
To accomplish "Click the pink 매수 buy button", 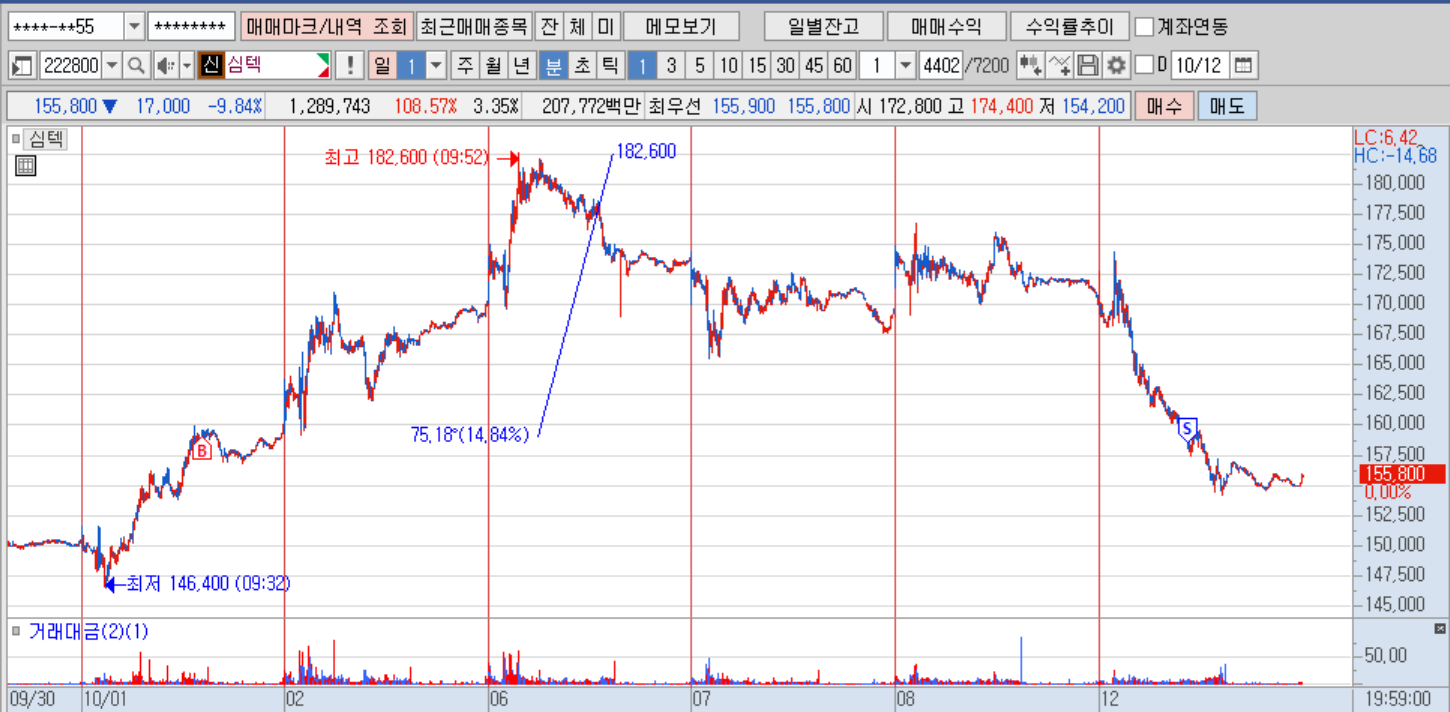I will point(1164,106).
